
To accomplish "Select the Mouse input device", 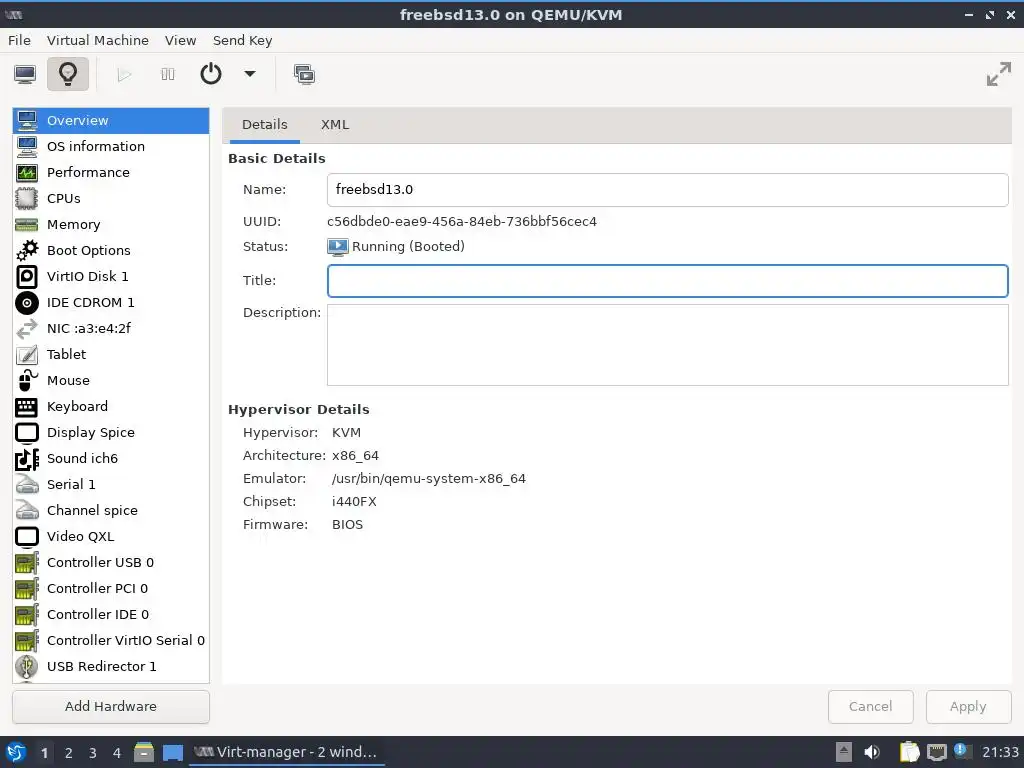I will [x=111, y=381].
